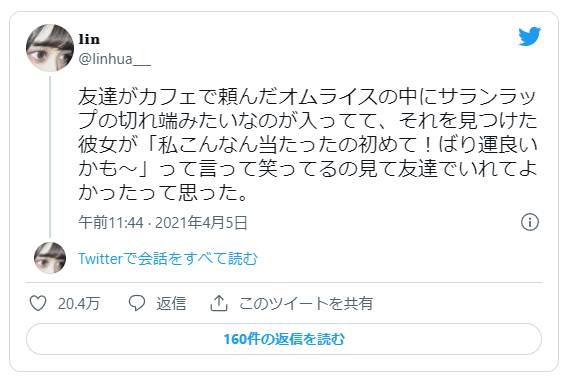The width and height of the screenshot is (565, 378).
Task: Select the 返信 reply label
Action: click(171, 303)
